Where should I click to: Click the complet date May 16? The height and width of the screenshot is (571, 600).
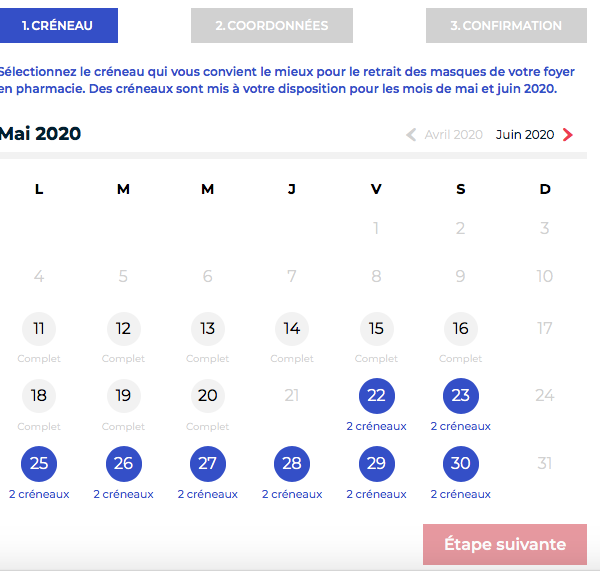click(460, 328)
